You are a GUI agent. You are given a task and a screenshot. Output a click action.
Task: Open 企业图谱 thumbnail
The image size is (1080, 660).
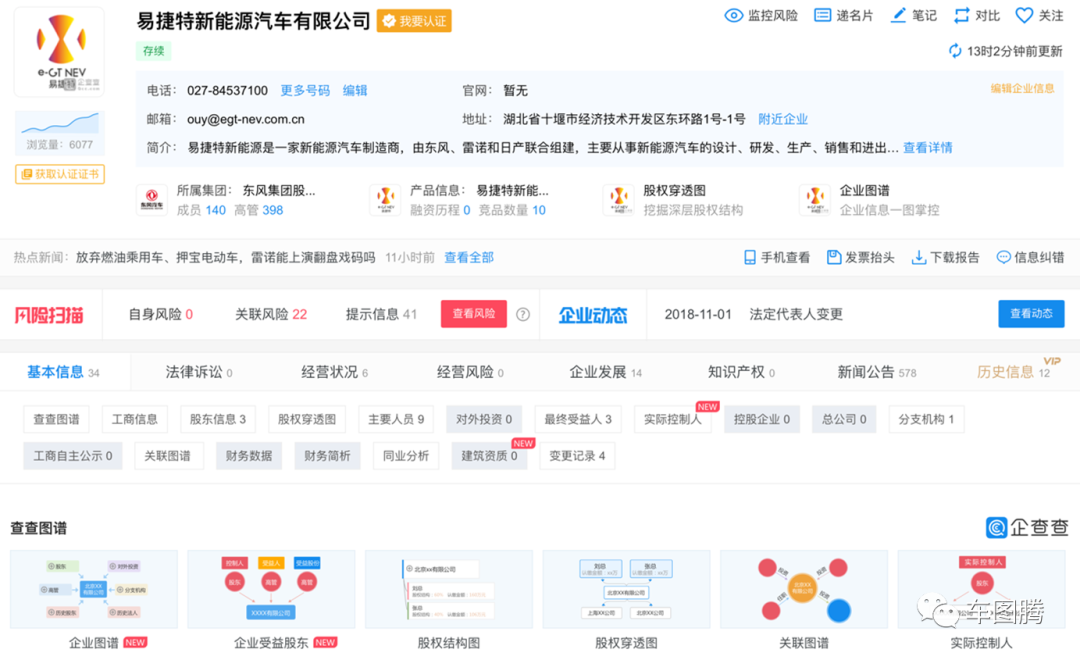[x=94, y=590]
